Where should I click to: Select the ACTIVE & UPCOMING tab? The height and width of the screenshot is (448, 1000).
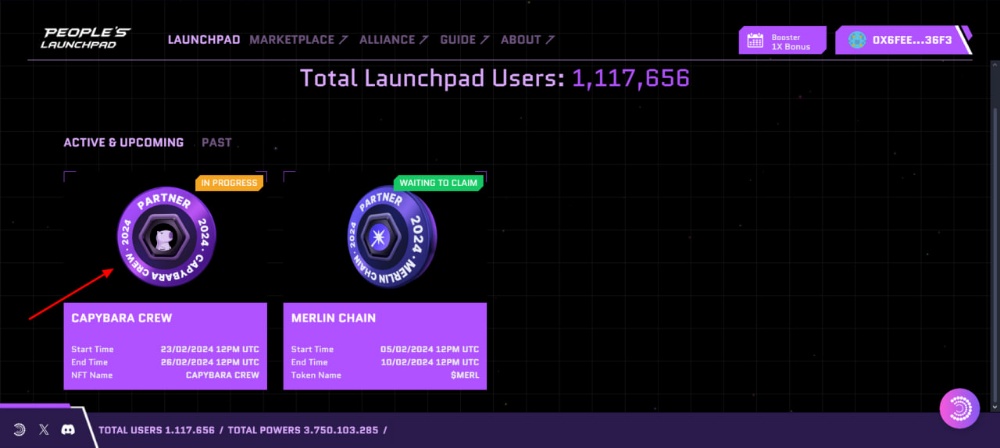coord(124,143)
